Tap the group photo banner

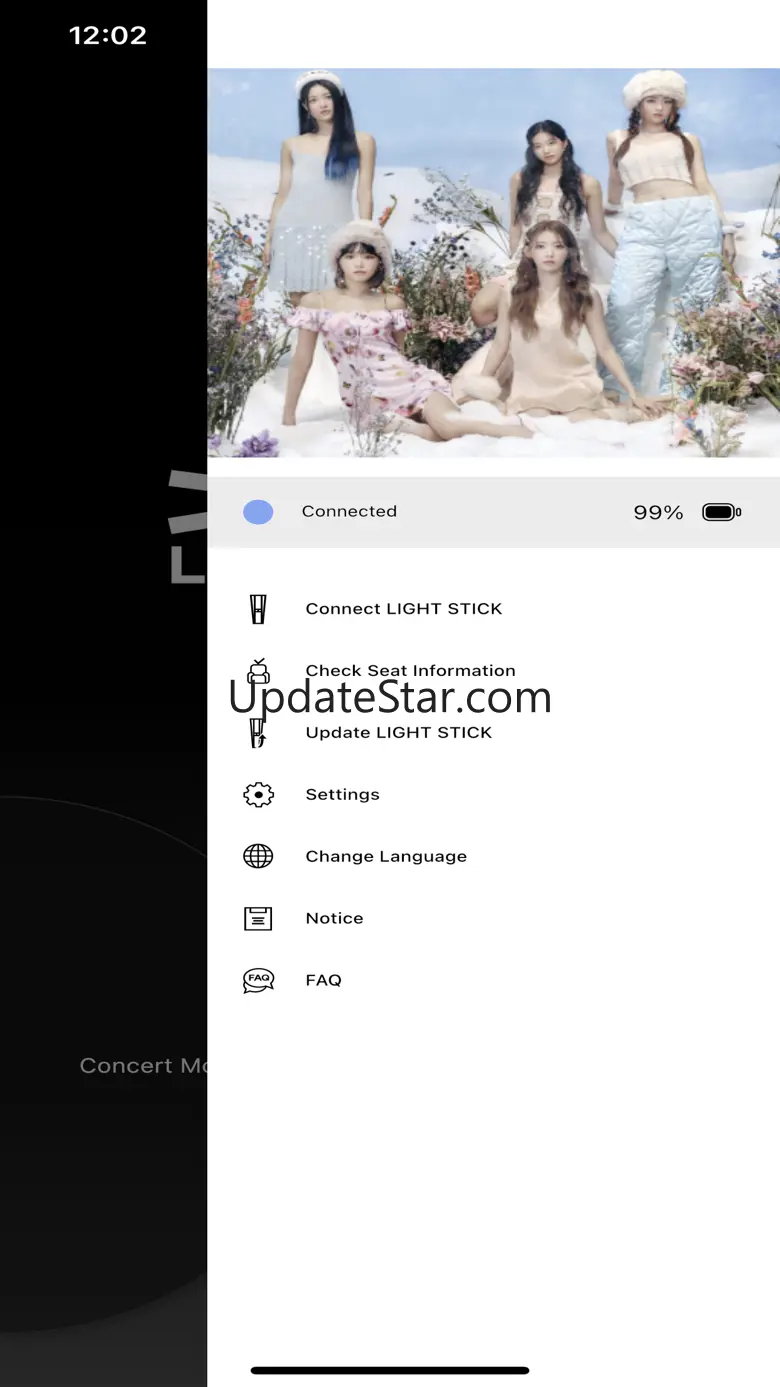point(493,262)
